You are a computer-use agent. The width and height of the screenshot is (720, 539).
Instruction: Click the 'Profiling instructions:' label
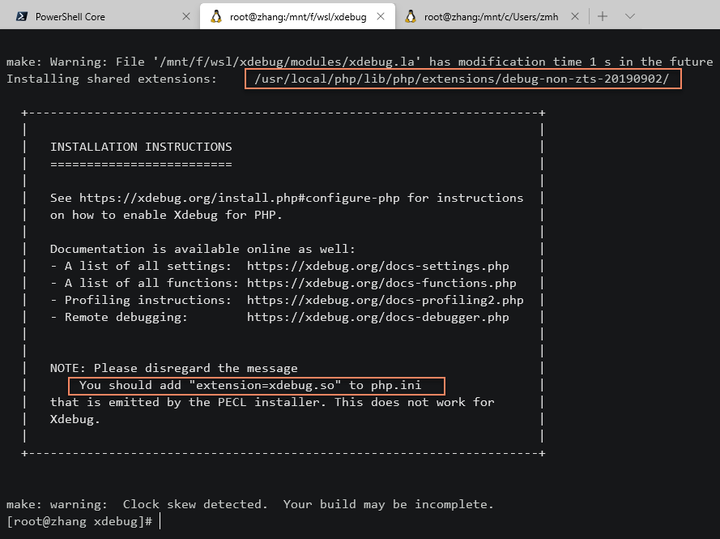point(148,300)
